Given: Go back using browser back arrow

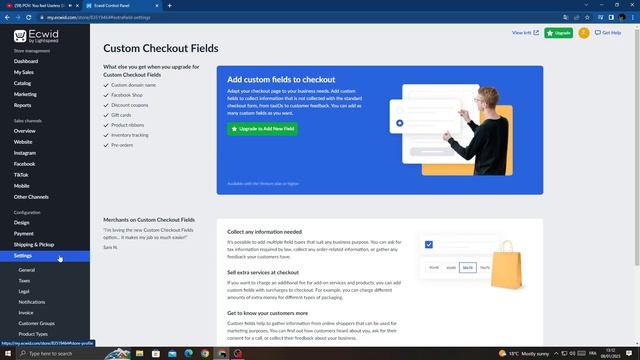Looking at the screenshot, I should [x=7, y=18].
